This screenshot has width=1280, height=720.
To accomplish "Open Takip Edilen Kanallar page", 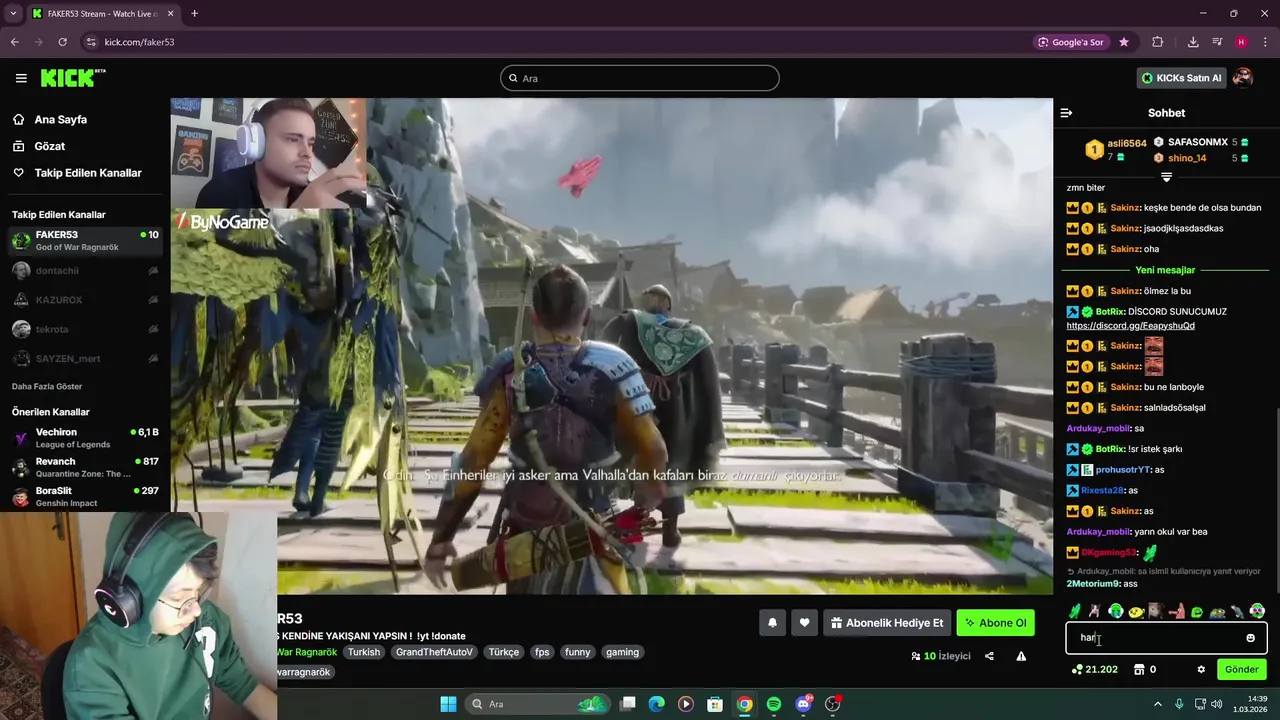I will pyautogui.click(x=88, y=173).
